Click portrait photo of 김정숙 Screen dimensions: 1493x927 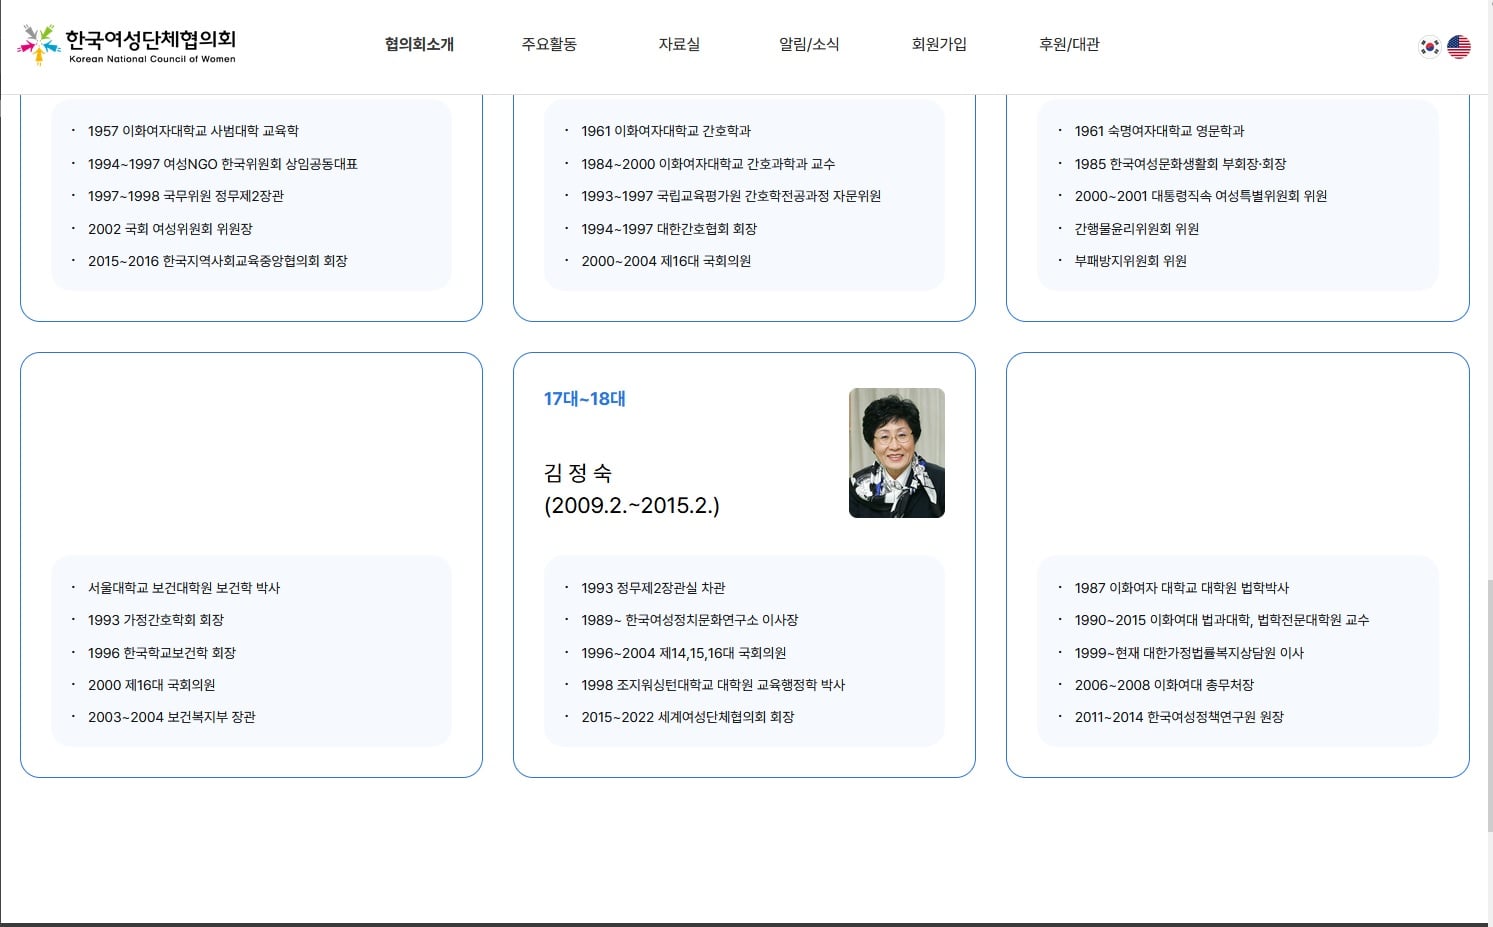pyautogui.click(x=897, y=453)
